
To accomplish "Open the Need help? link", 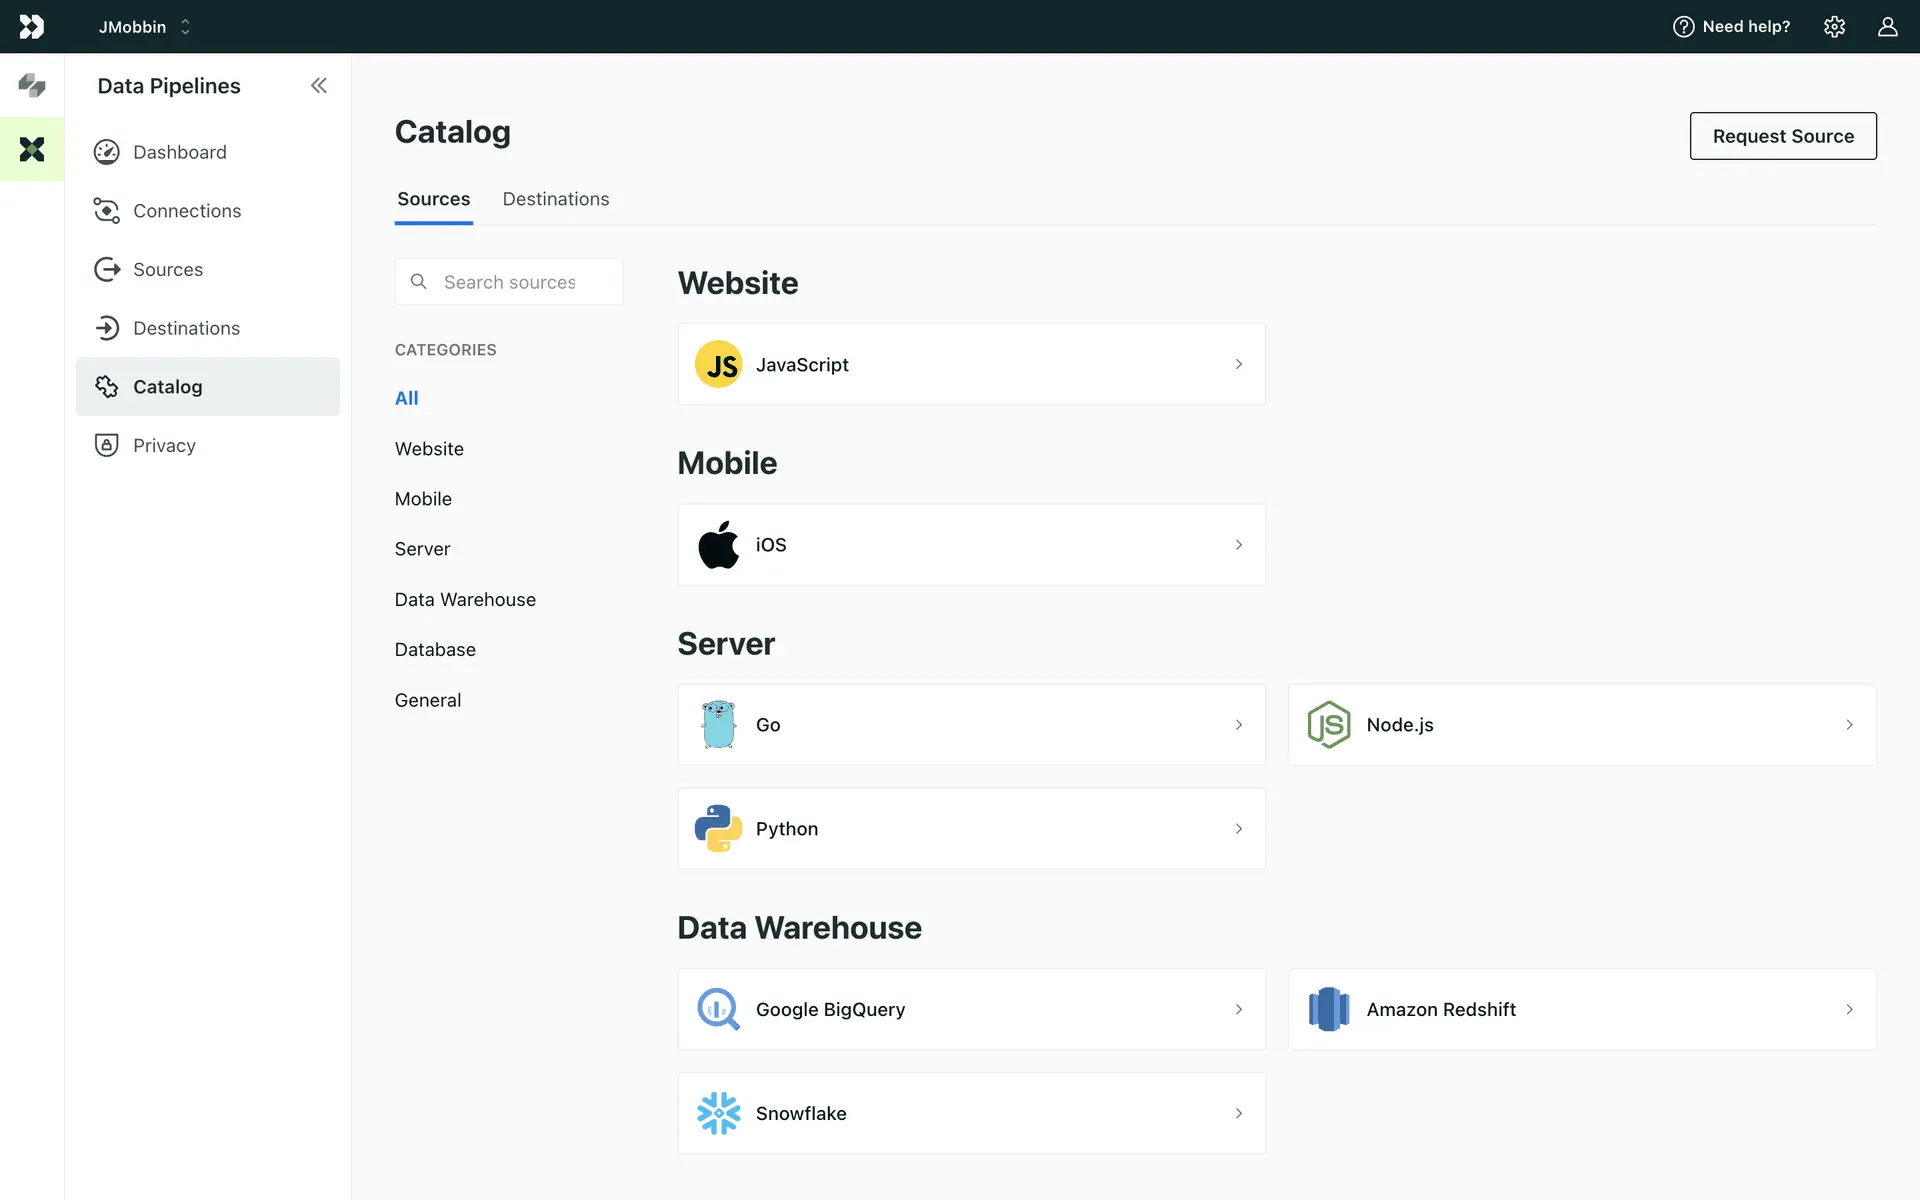I will [x=1732, y=27].
